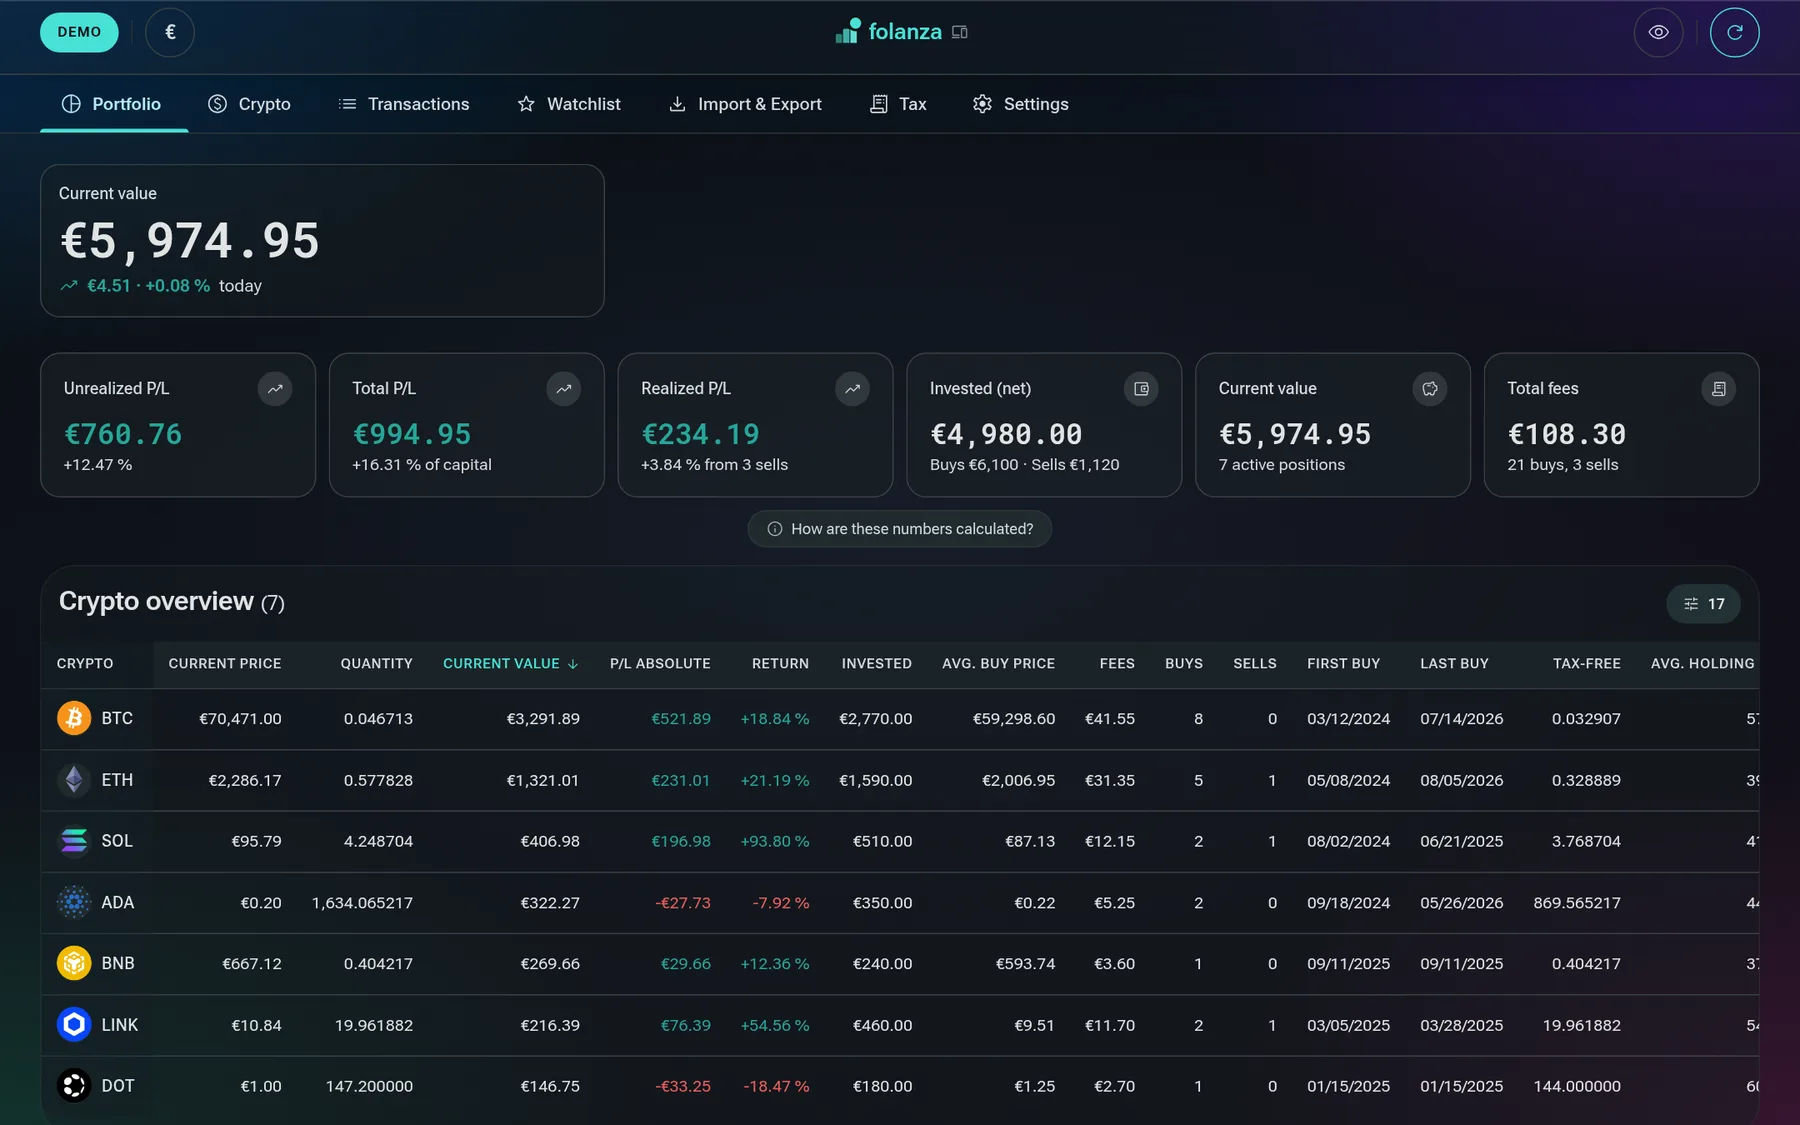Switch to the Portfolio tab
This screenshot has height=1125, width=1800.
point(112,104)
